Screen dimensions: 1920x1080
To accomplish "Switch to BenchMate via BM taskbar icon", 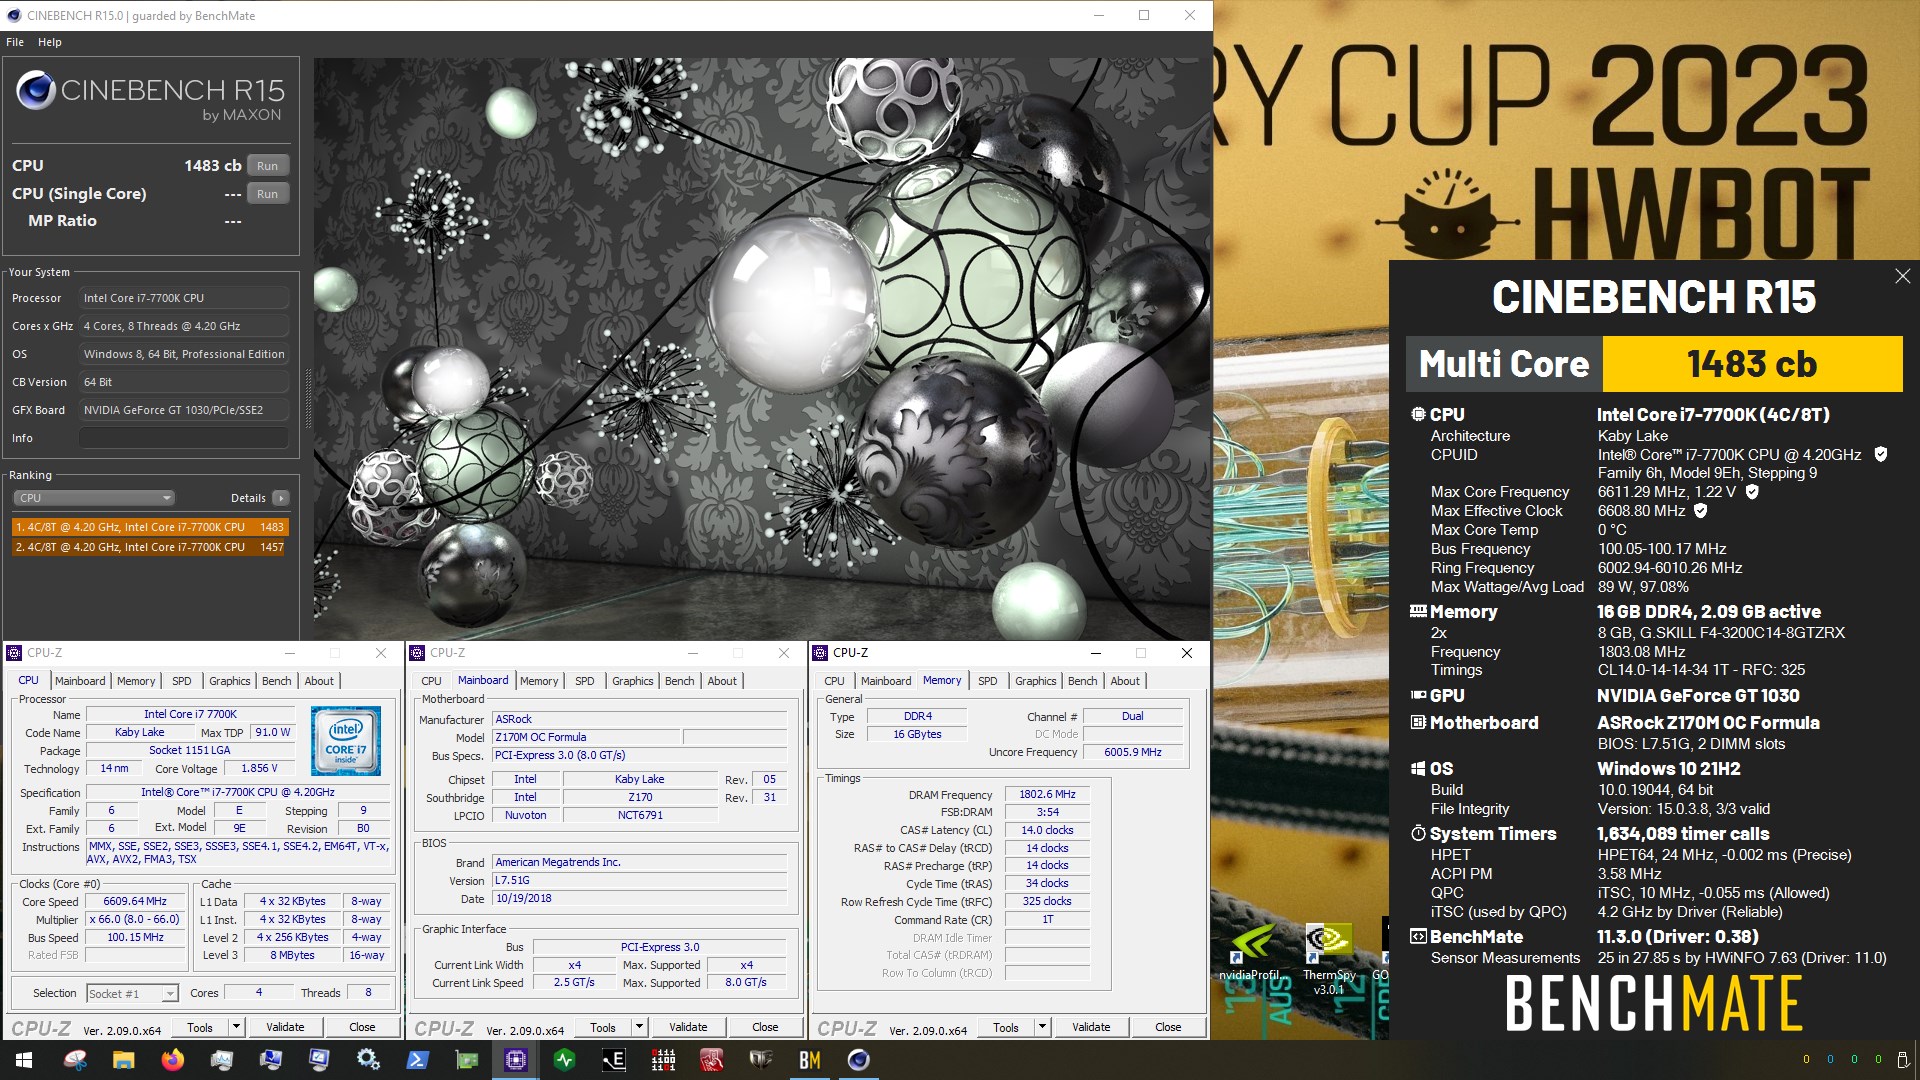I will point(810,1060).
